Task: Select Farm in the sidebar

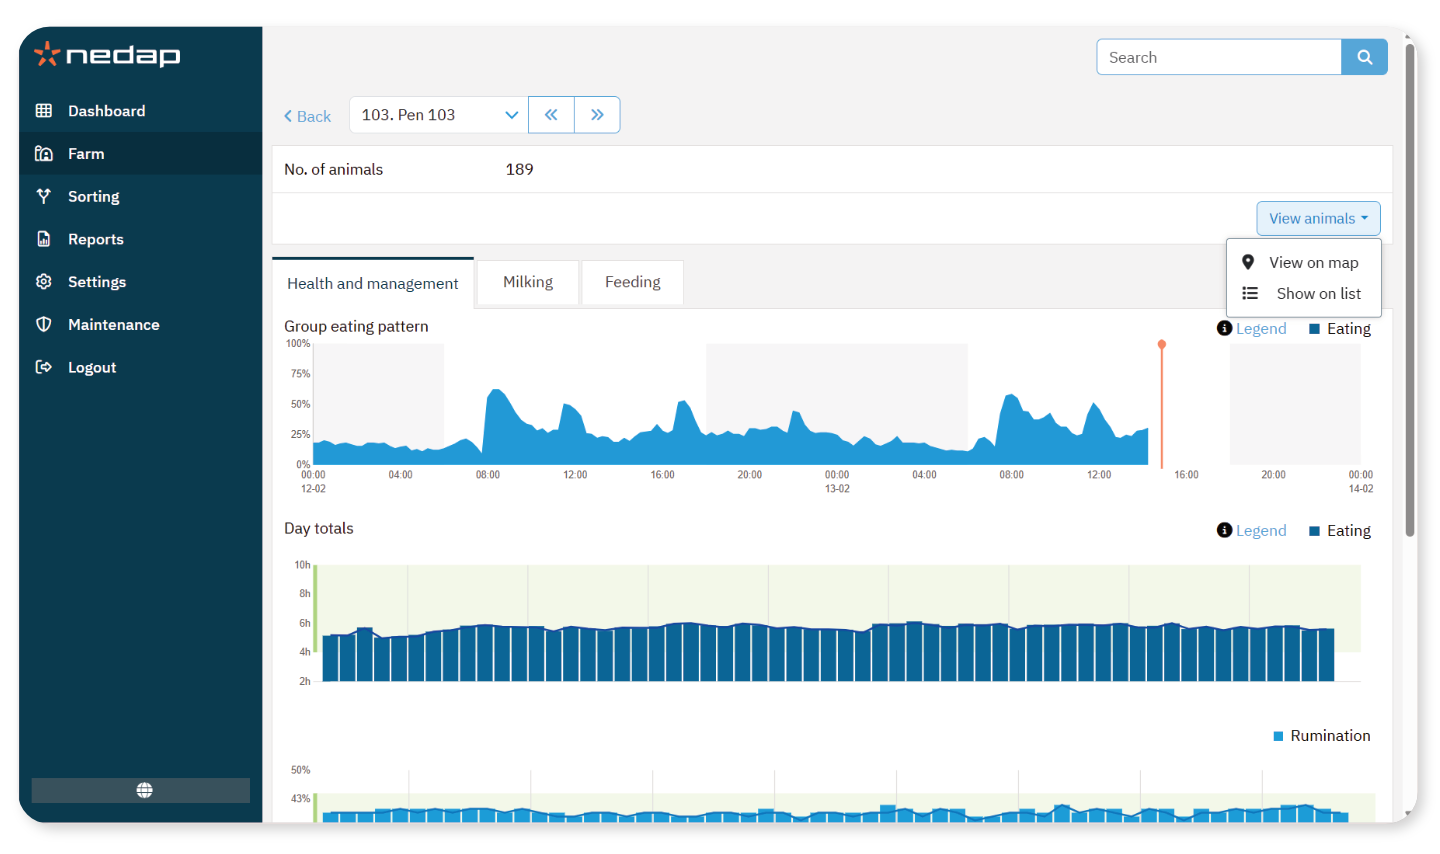Action: point(140,154)
